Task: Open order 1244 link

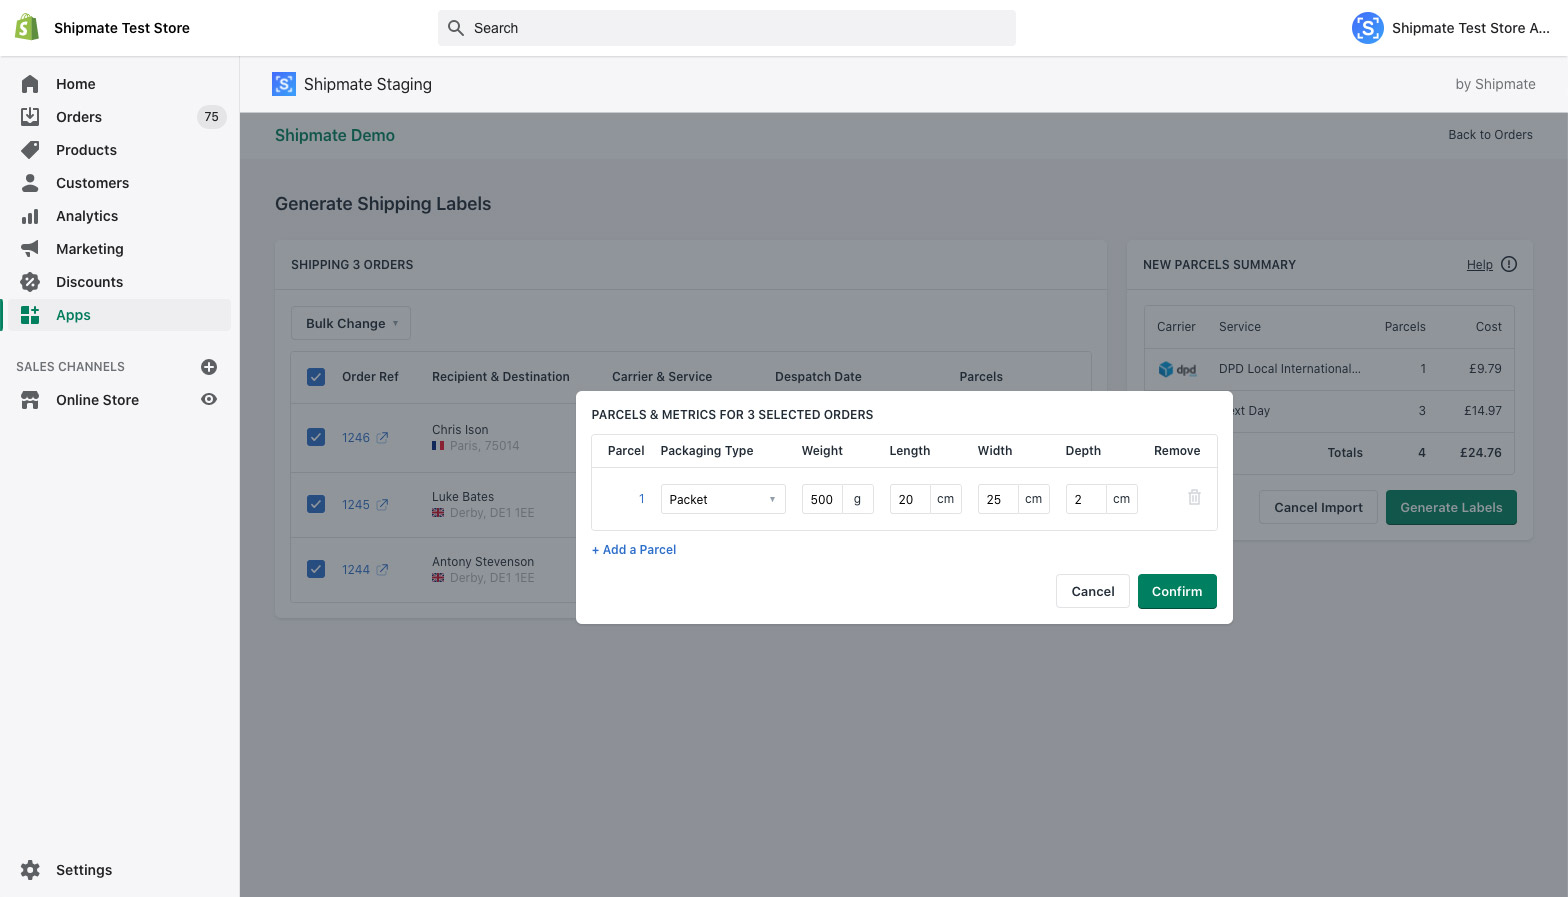Action: pos(356,570)
